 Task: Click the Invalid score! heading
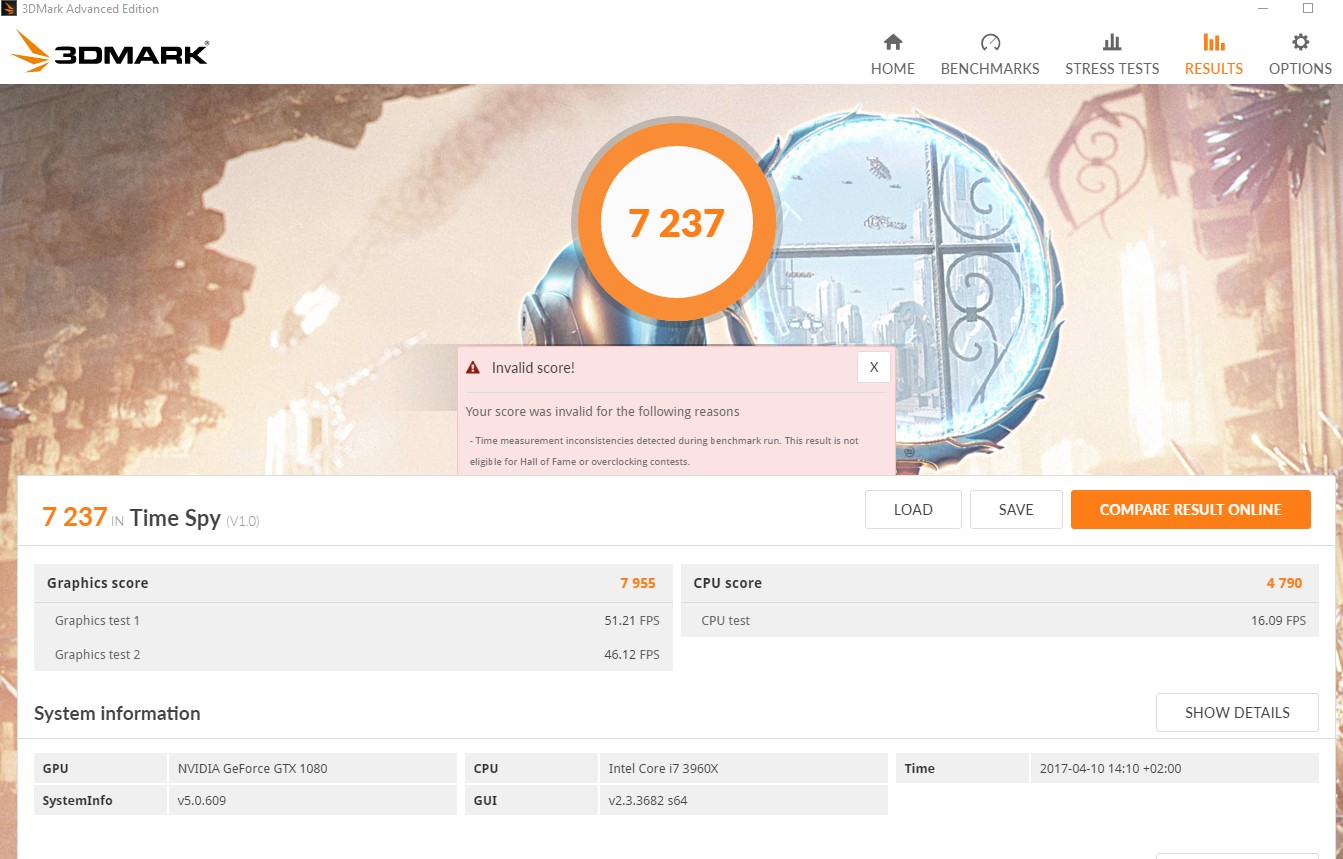(x=533, y=368)
